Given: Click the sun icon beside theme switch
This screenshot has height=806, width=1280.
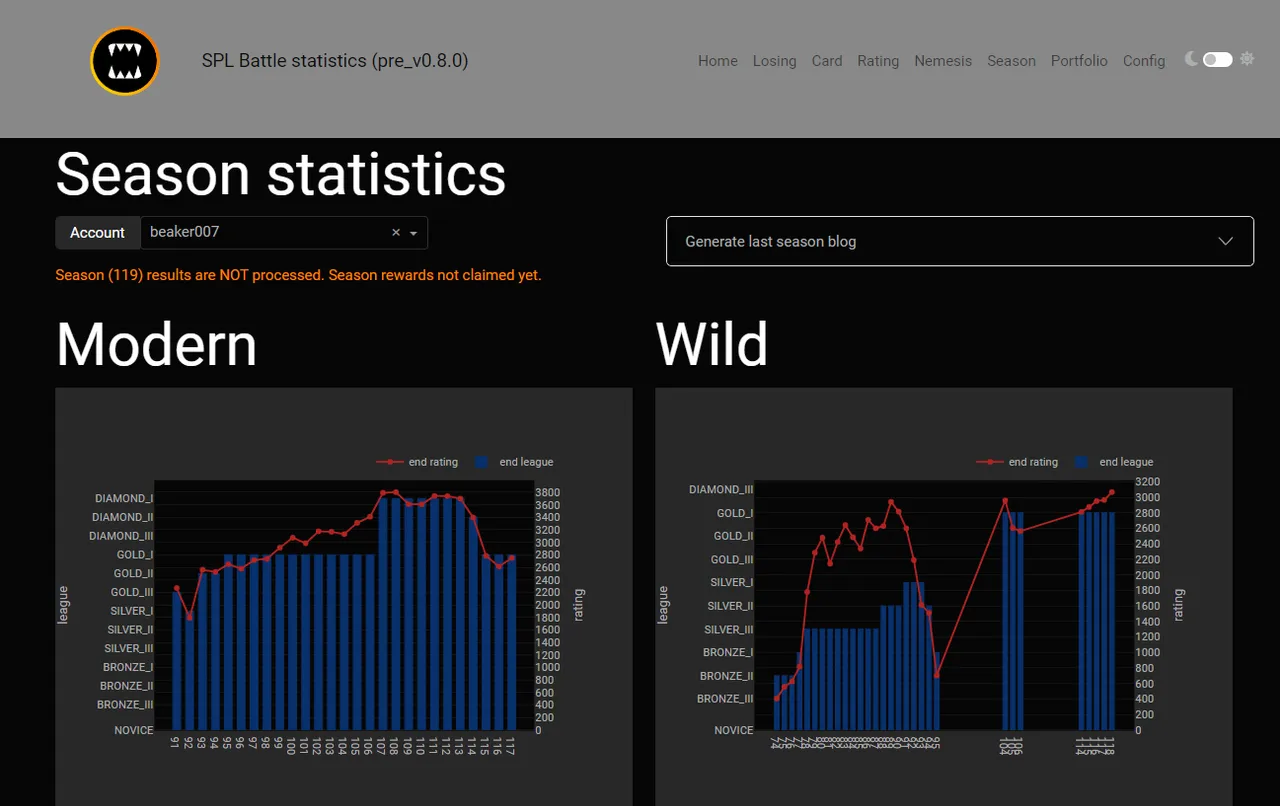Looking at the screenshot, I should coord(1247,59).
